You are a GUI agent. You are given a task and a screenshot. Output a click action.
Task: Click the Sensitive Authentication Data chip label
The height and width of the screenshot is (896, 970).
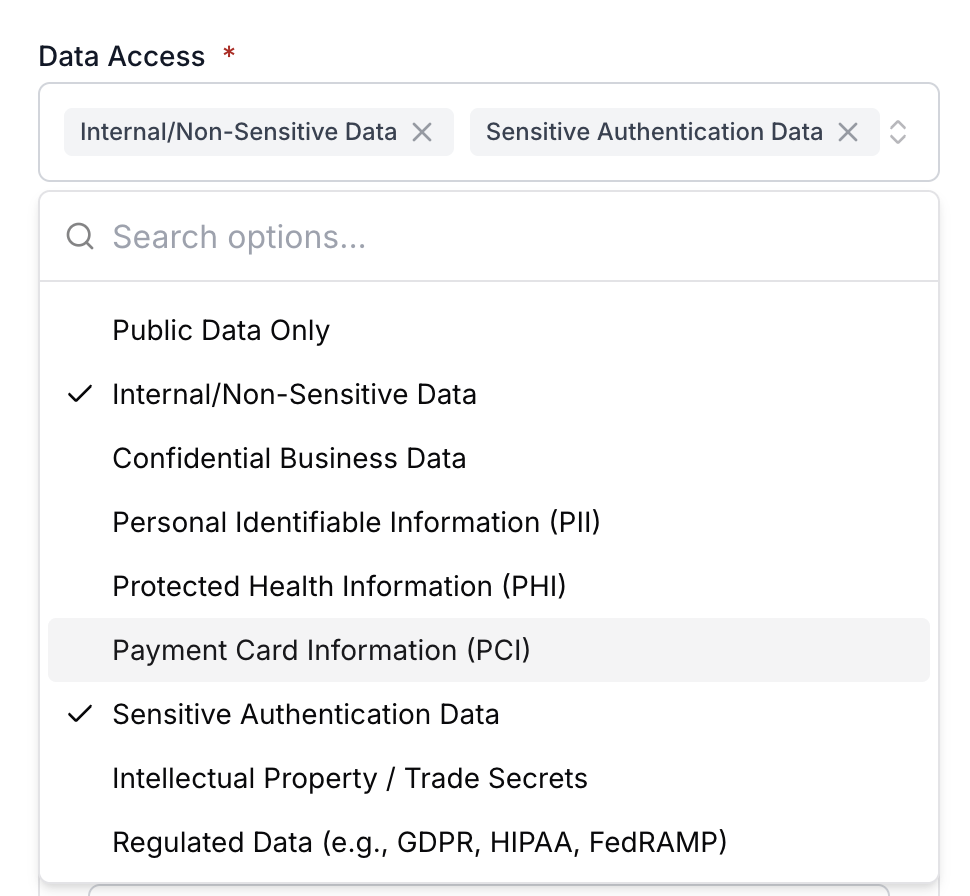[x=654, y=132]
